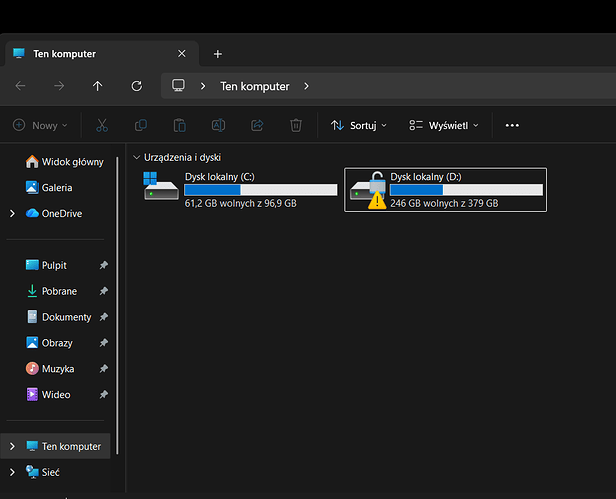Expand the OneDrive tree node
The width and height of the screenshot is (616, 499).
coord(12,213)
